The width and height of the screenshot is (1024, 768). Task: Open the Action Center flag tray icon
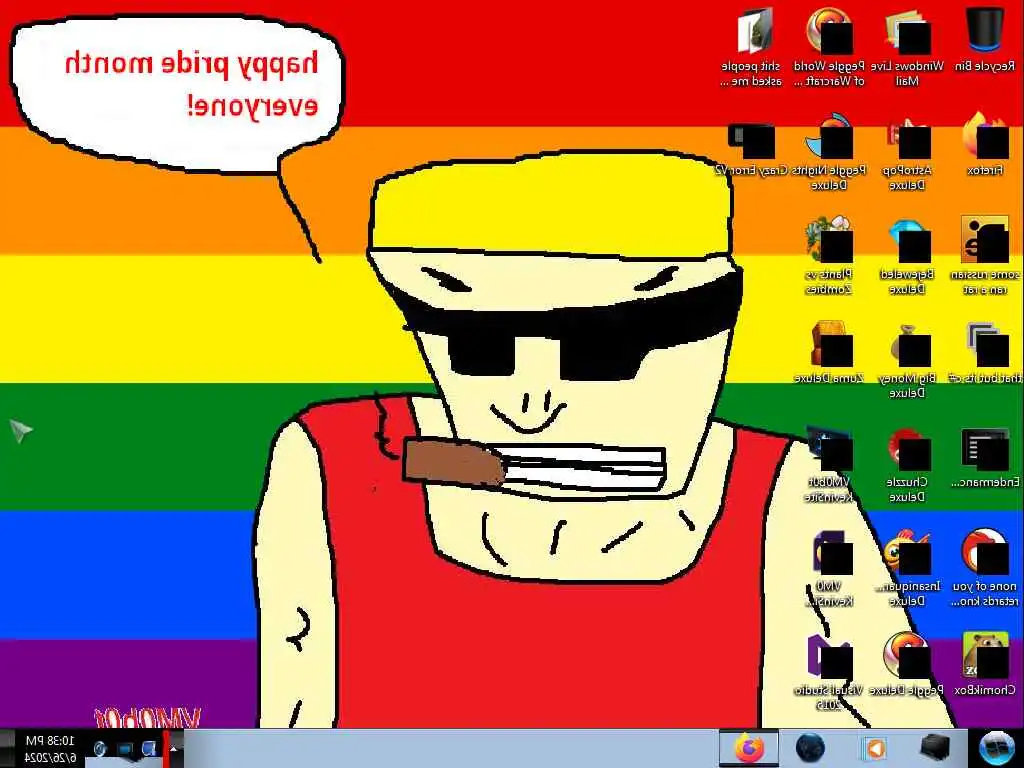(x=149, y=748)
